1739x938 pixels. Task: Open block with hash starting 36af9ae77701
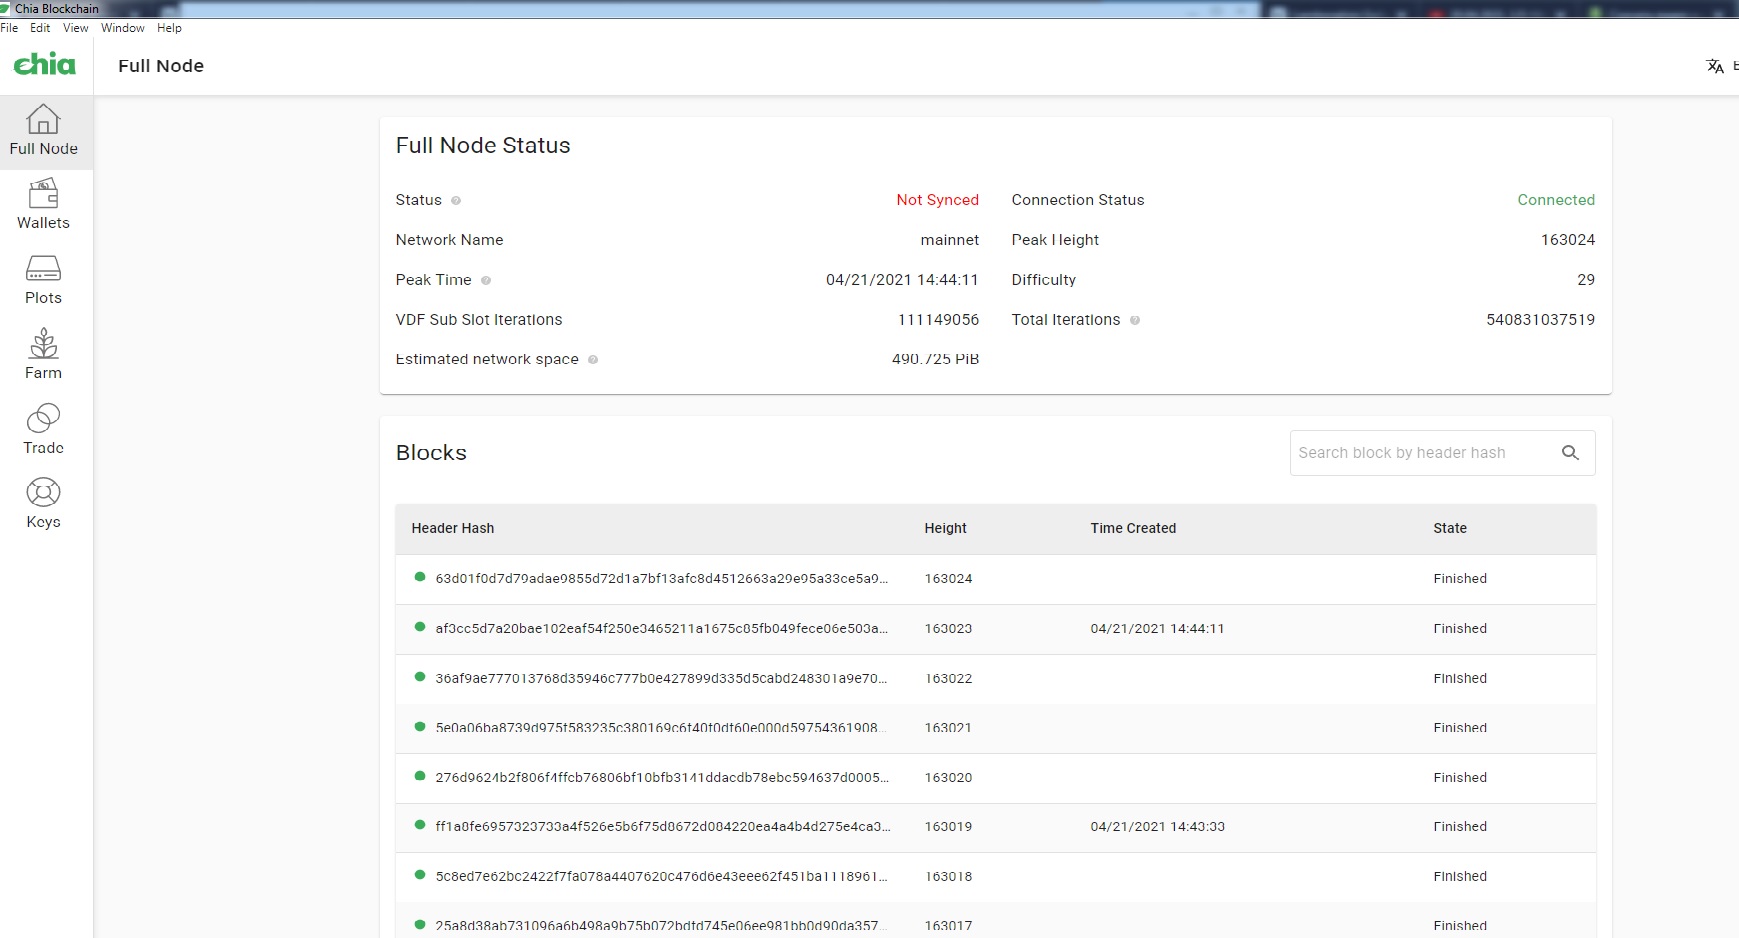(995, 678)
